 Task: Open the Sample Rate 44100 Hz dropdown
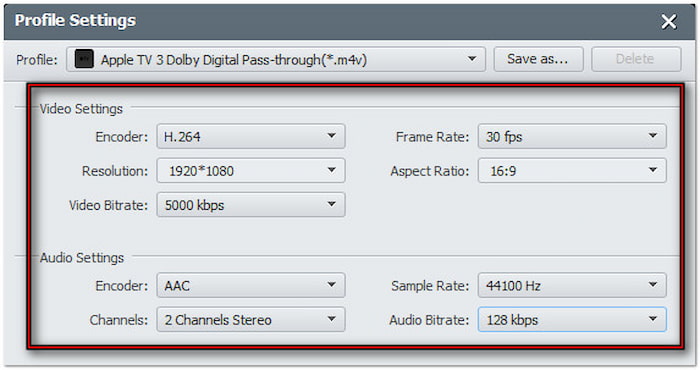572,285
